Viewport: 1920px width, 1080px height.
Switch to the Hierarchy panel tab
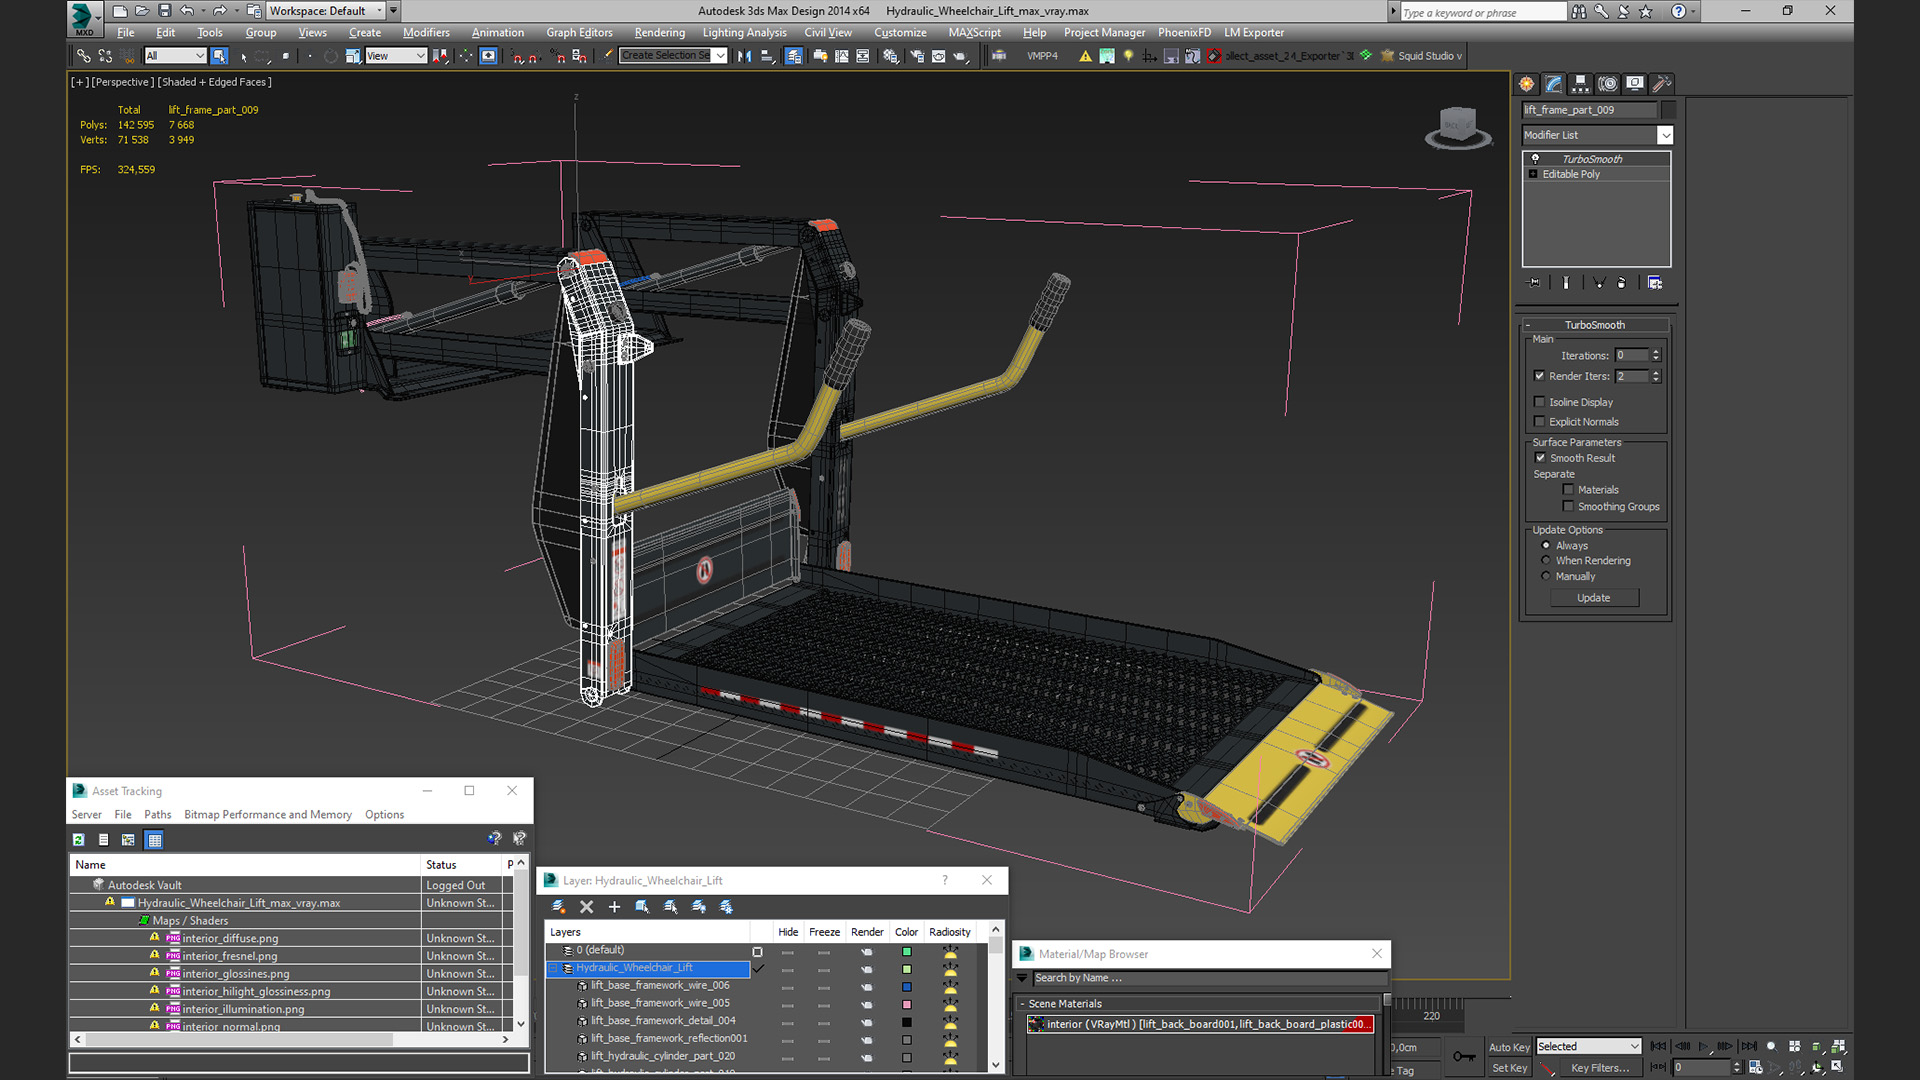[x=1580, y=84]
